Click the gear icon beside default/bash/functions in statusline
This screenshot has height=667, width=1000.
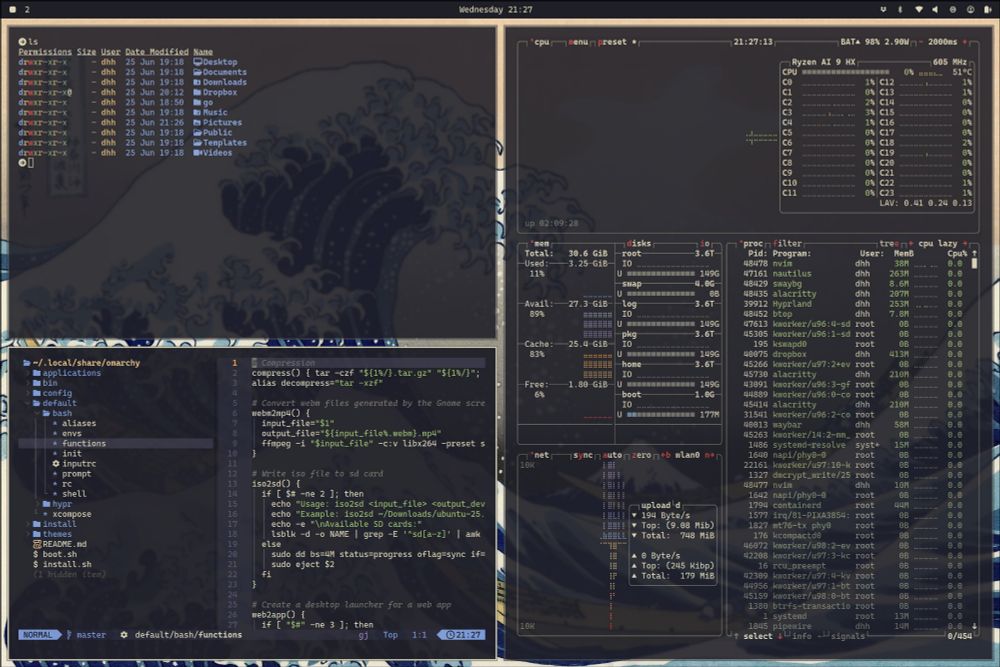[x=124, y=635]
